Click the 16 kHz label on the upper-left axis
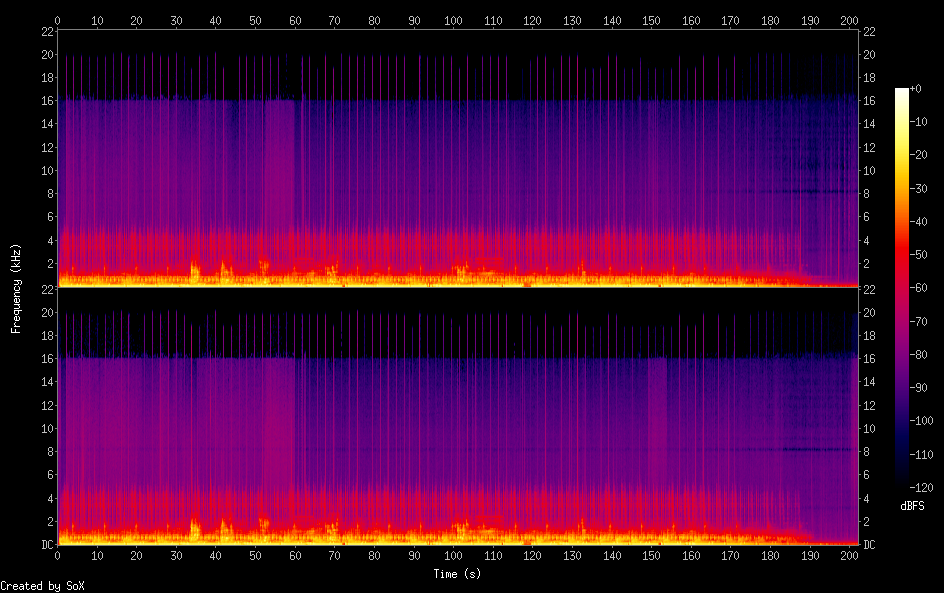944x593 pixels. coord(44,101)
